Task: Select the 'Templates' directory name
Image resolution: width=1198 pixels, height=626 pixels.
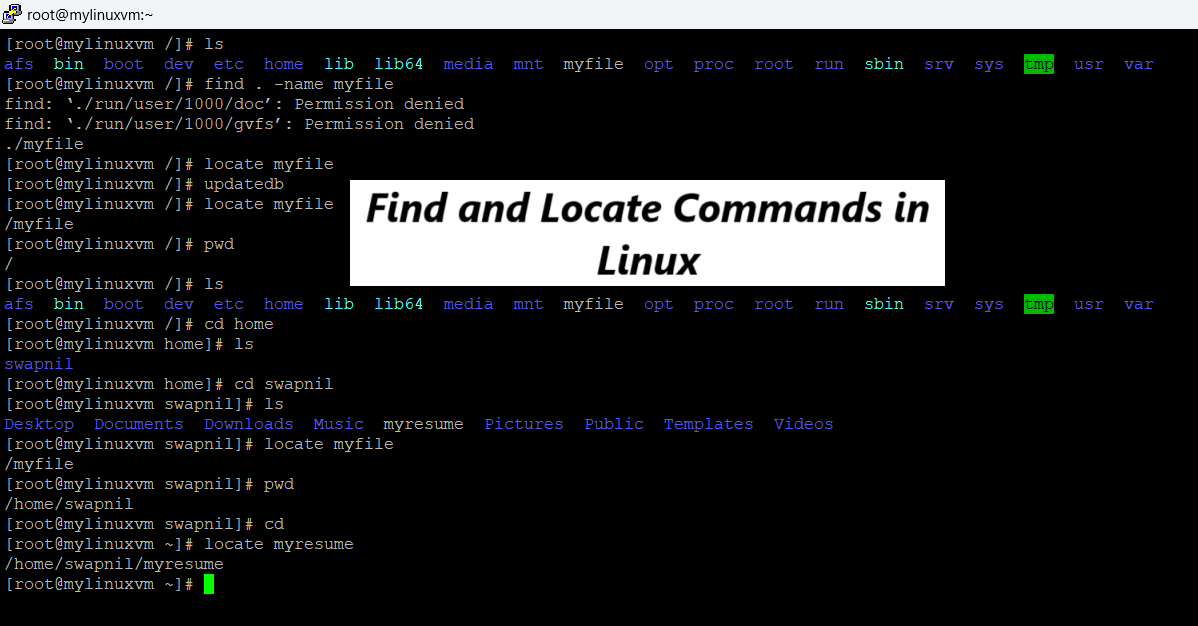Action: [708, 424]
